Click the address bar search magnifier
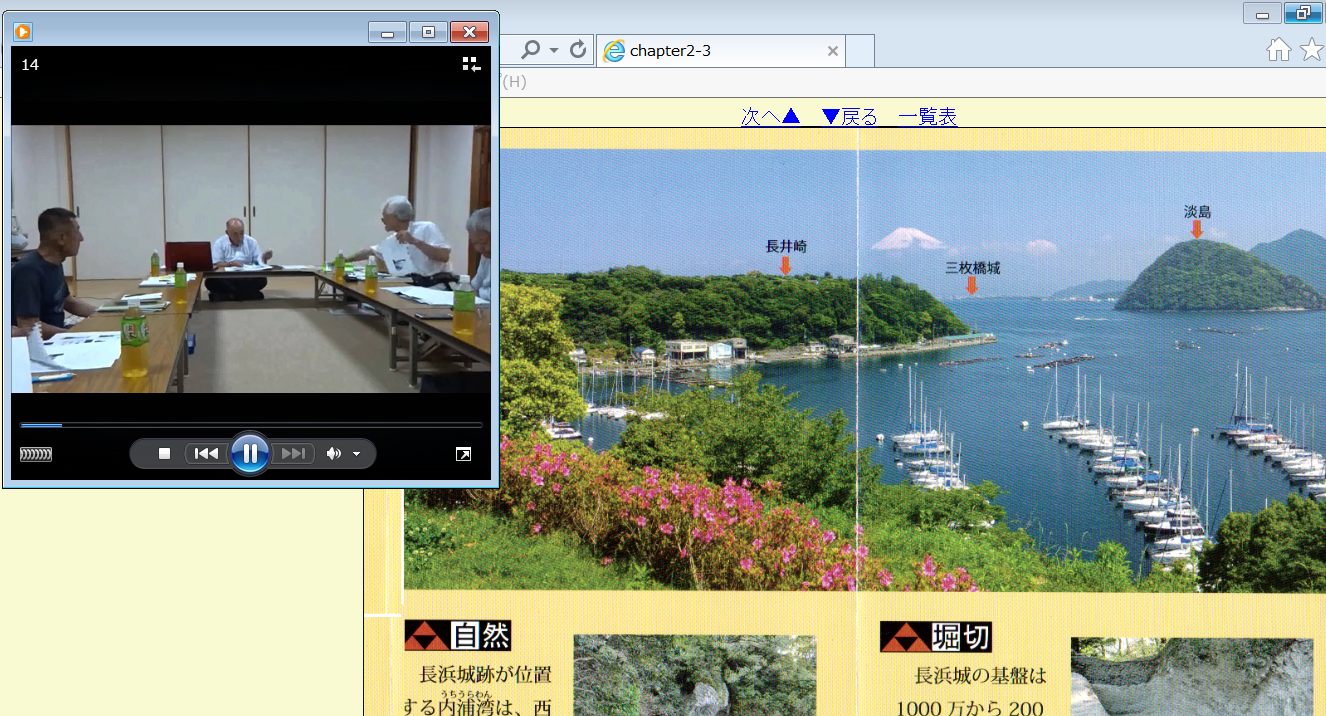This screenshot has height=716, width=1326. [x=531, y=50]
